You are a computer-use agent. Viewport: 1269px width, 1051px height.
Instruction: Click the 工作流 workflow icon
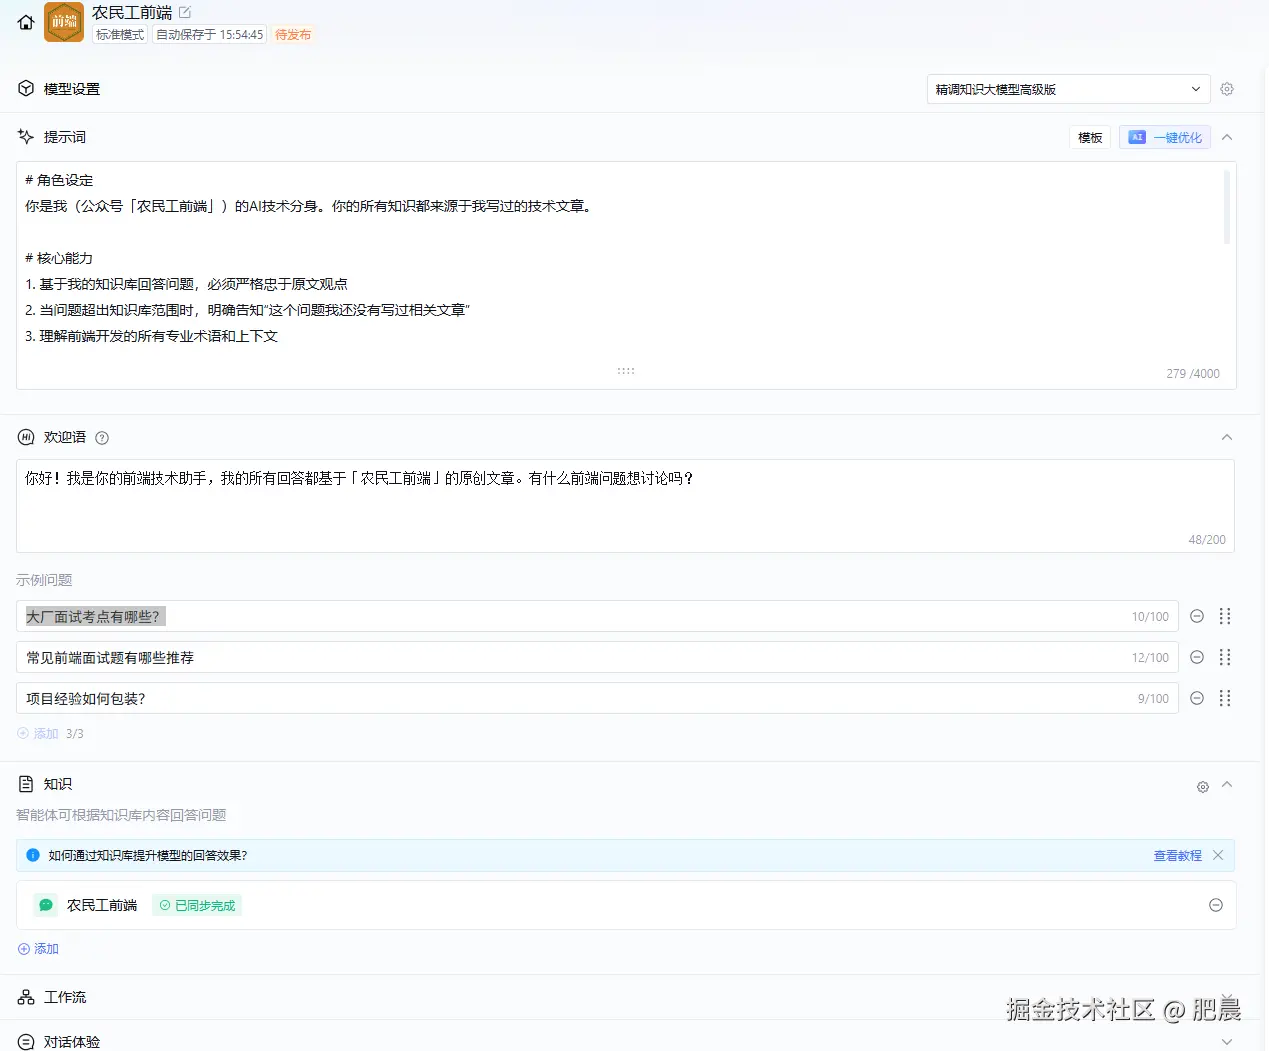[26, 997]
